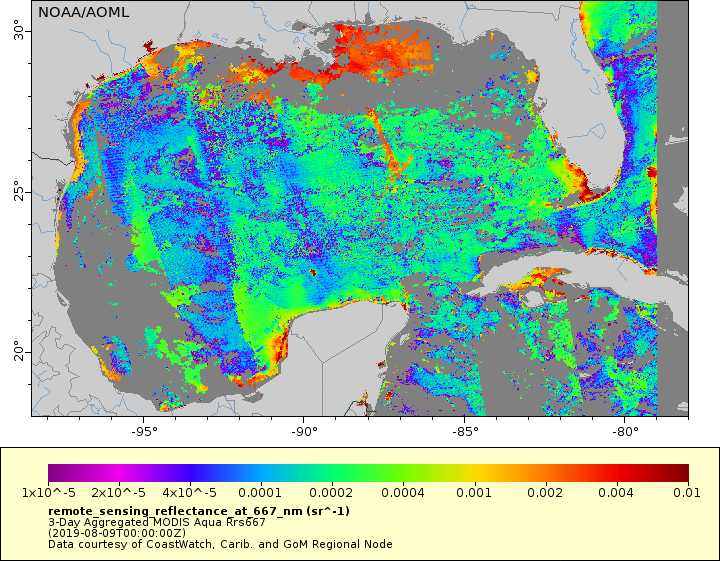Click the 2x10^-5 colorbar tick label
720x561 pixels.
pos(118,493)
